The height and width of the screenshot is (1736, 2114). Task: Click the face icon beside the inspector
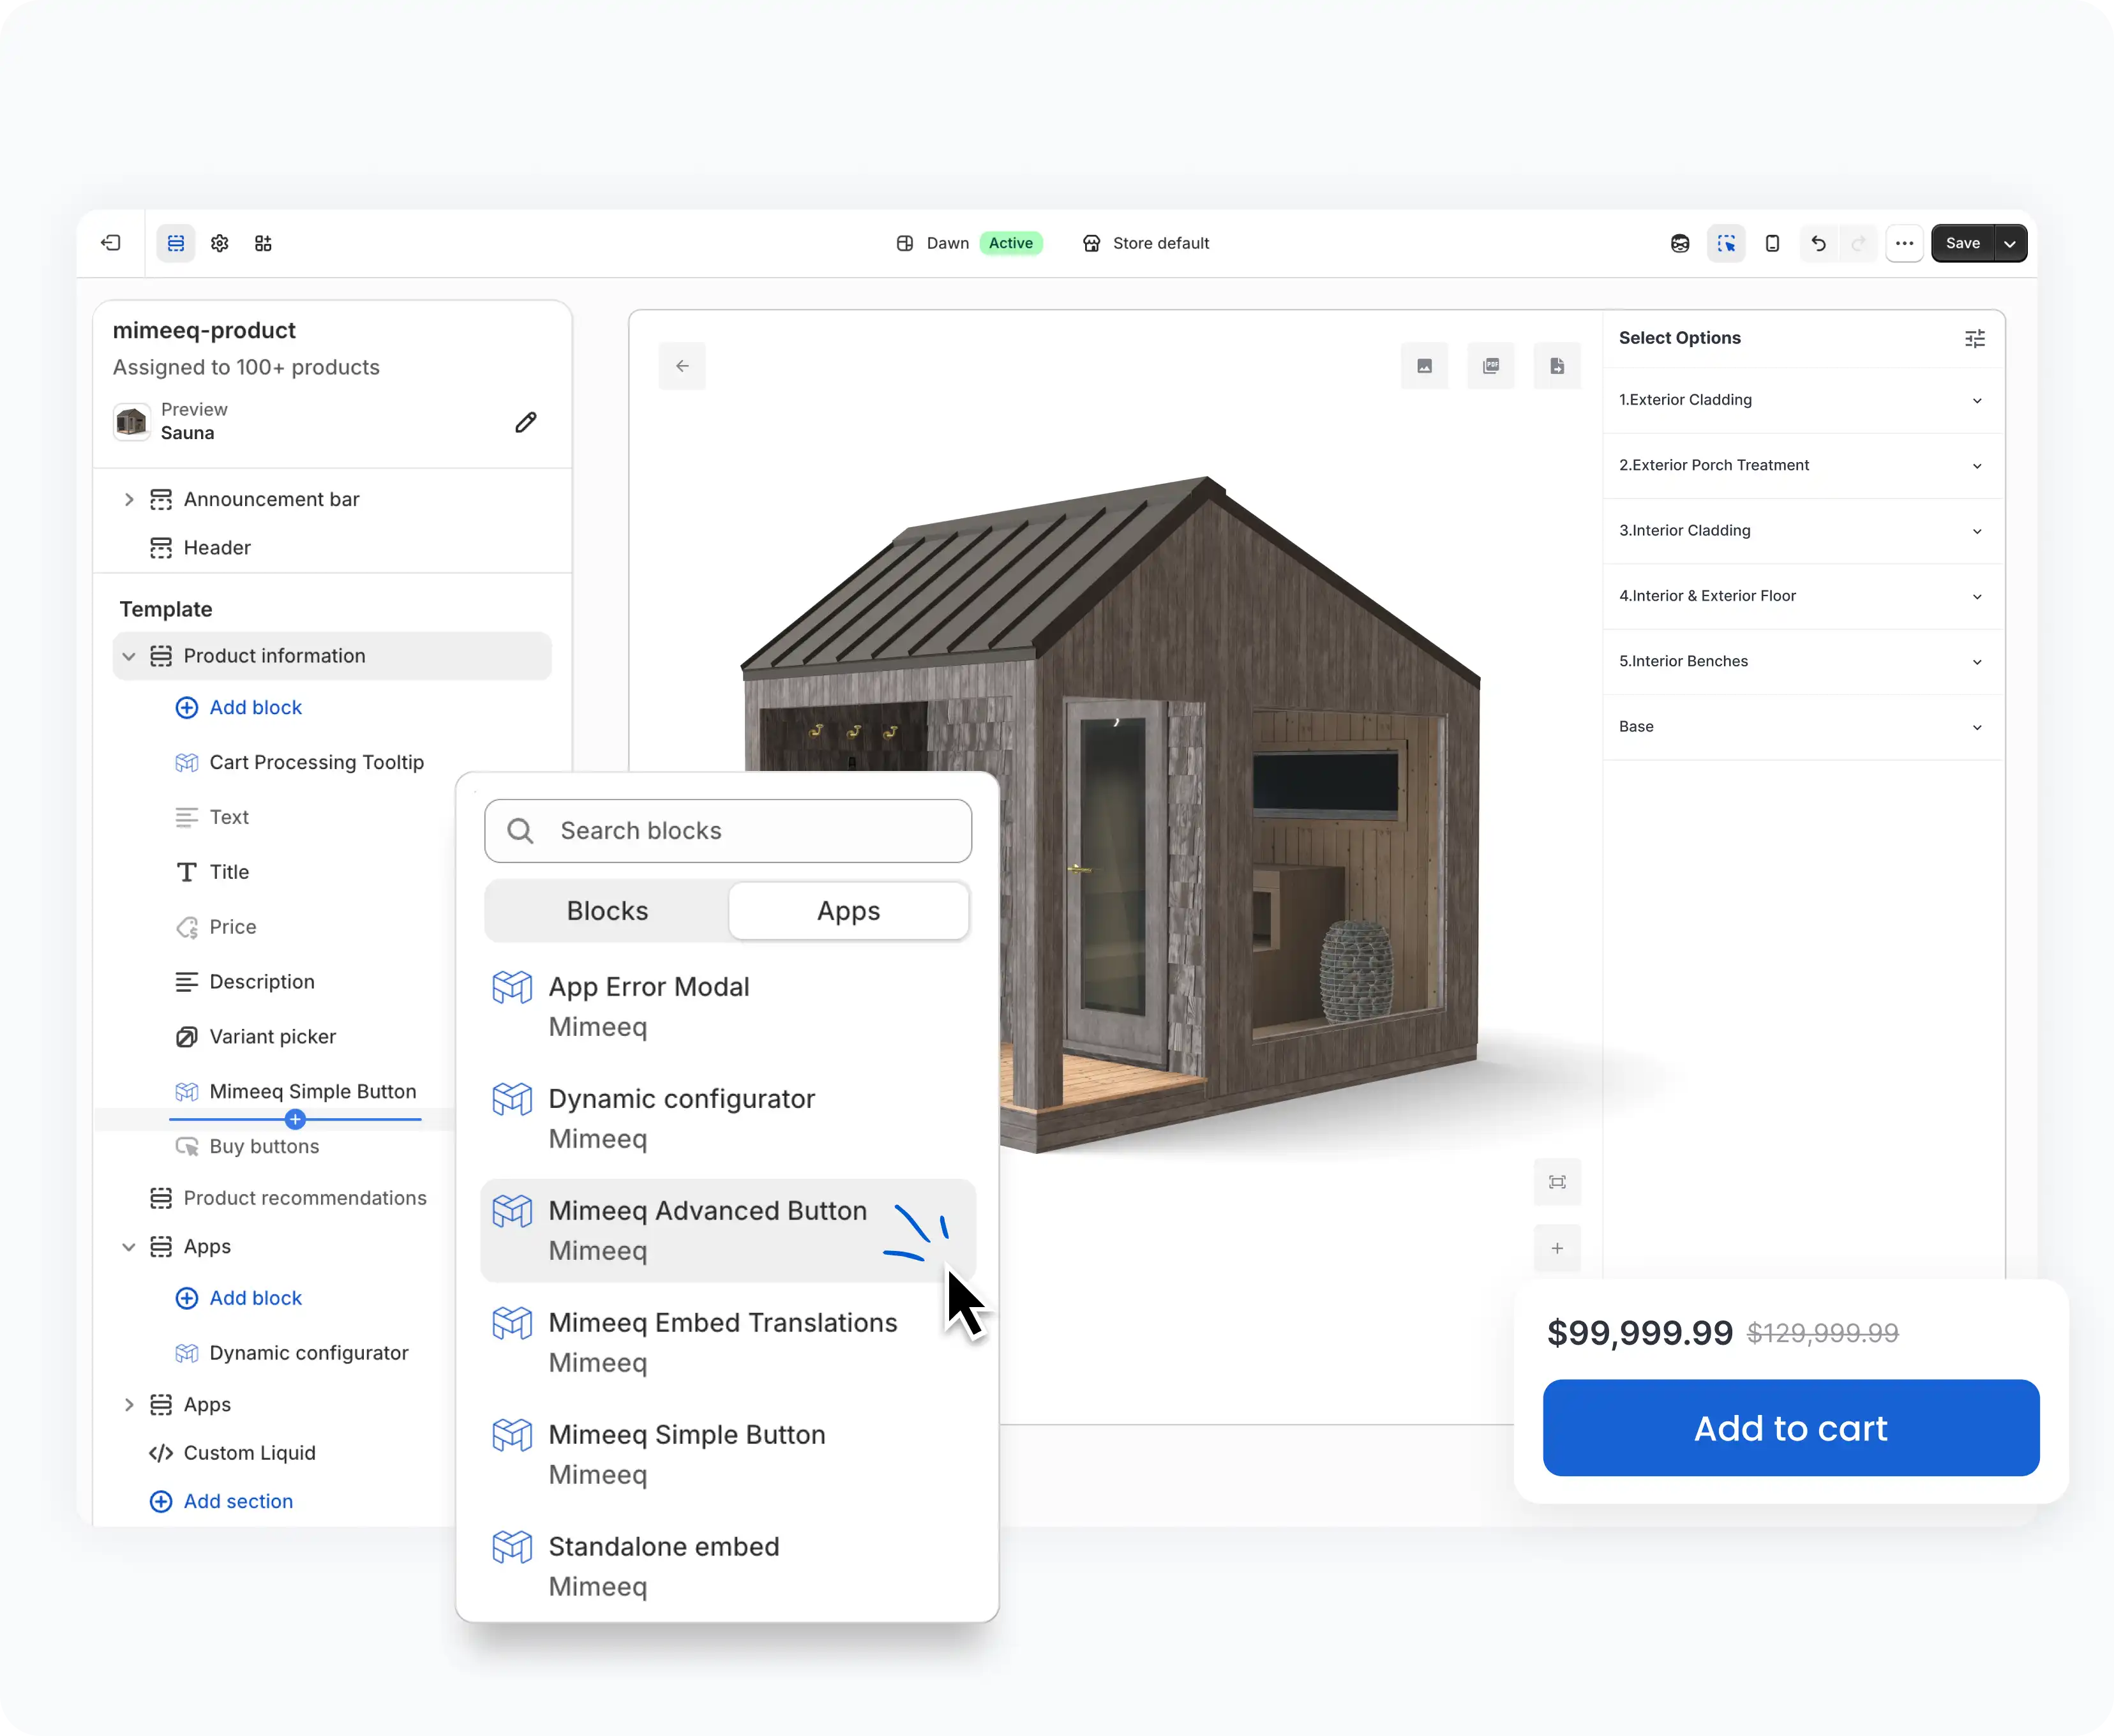coord(1680,243)
